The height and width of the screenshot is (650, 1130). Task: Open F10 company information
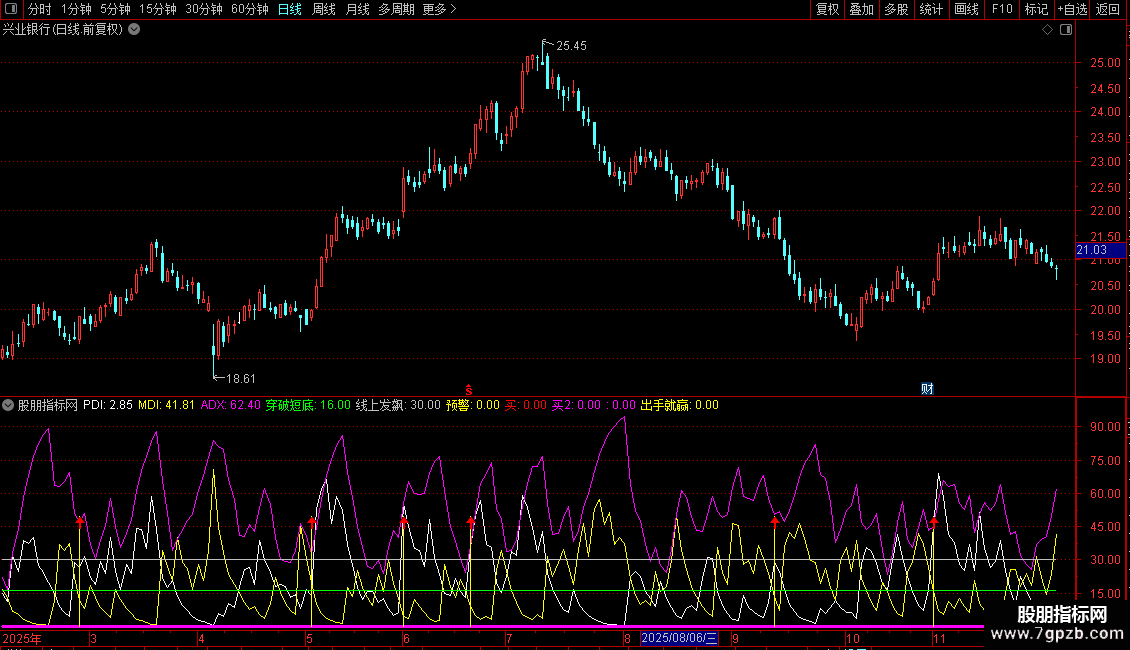click(x=1001, y=10)
